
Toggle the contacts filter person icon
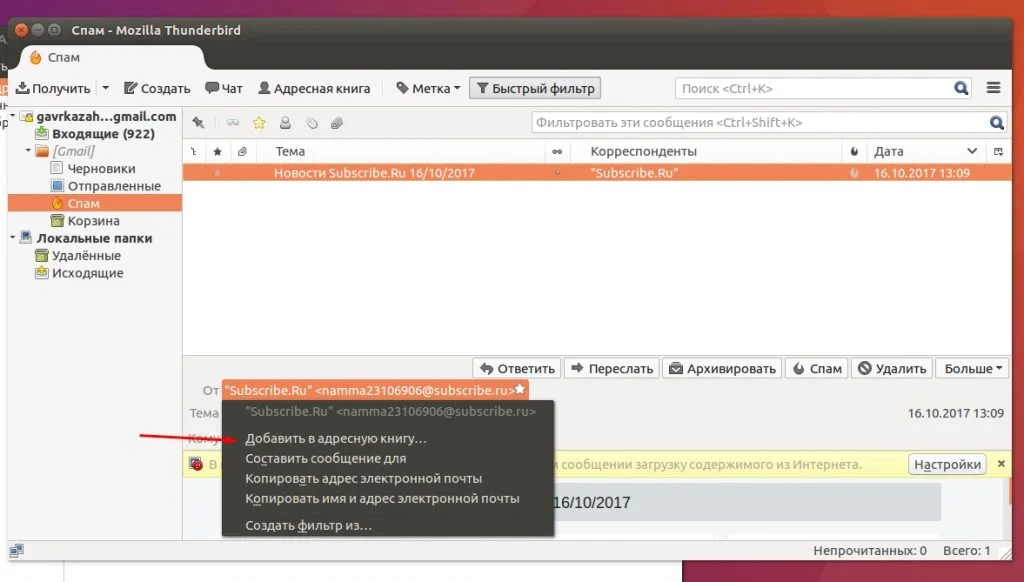click(x=285, y=123)
